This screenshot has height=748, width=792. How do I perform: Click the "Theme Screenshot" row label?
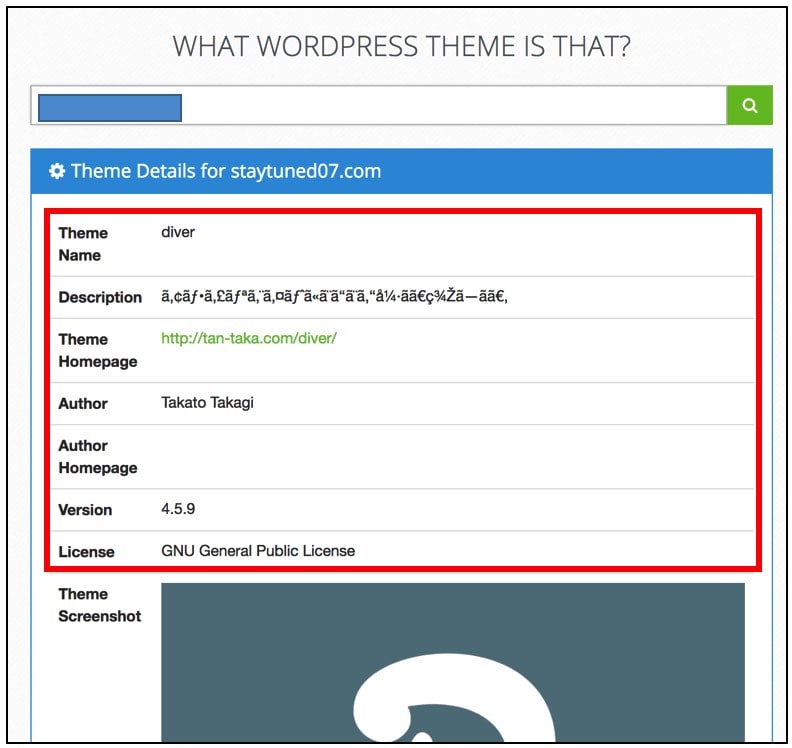(x=100, y=605)
